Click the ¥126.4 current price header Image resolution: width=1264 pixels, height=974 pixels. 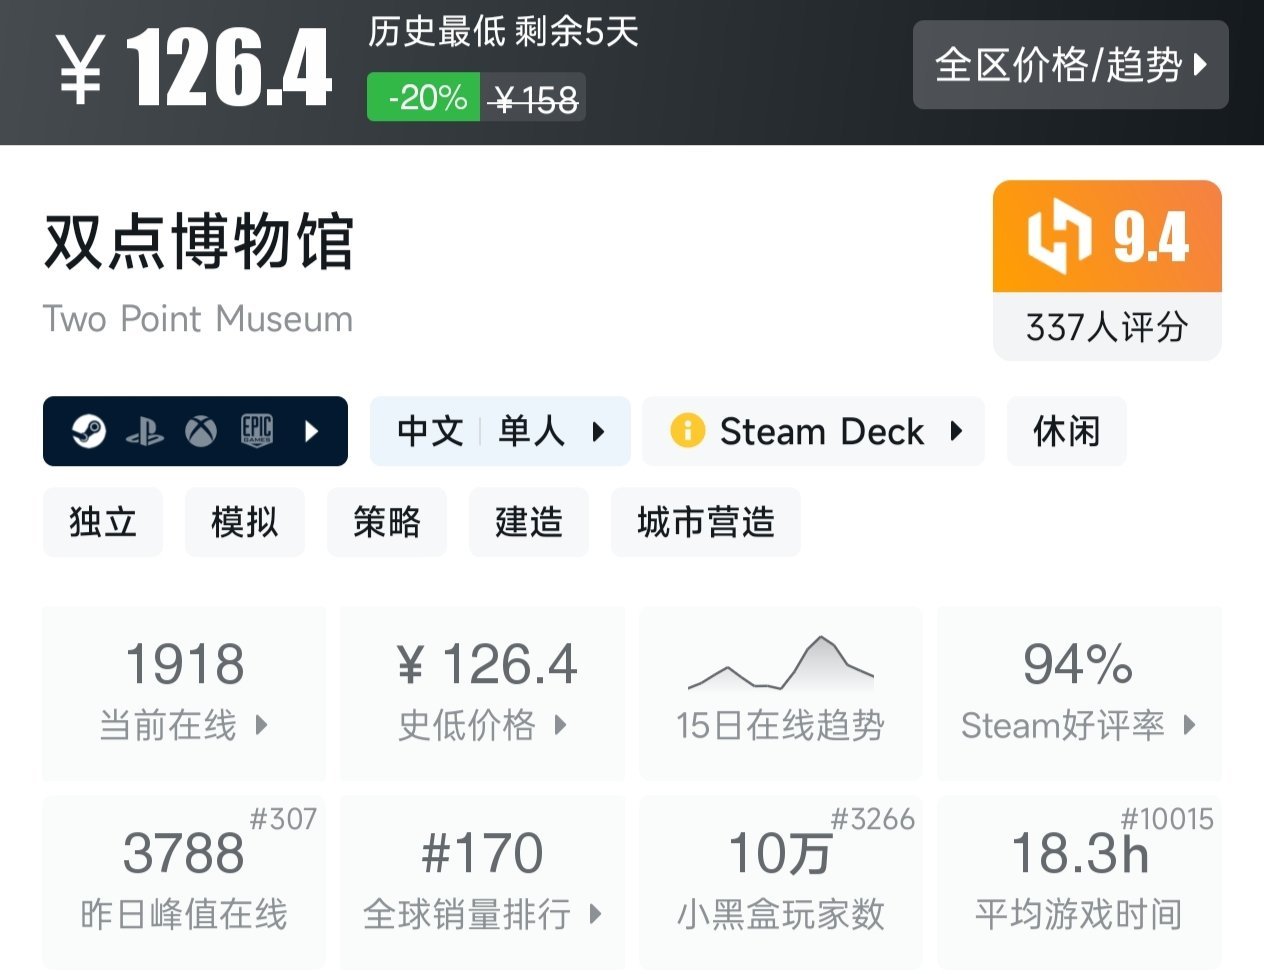[193, 68]
